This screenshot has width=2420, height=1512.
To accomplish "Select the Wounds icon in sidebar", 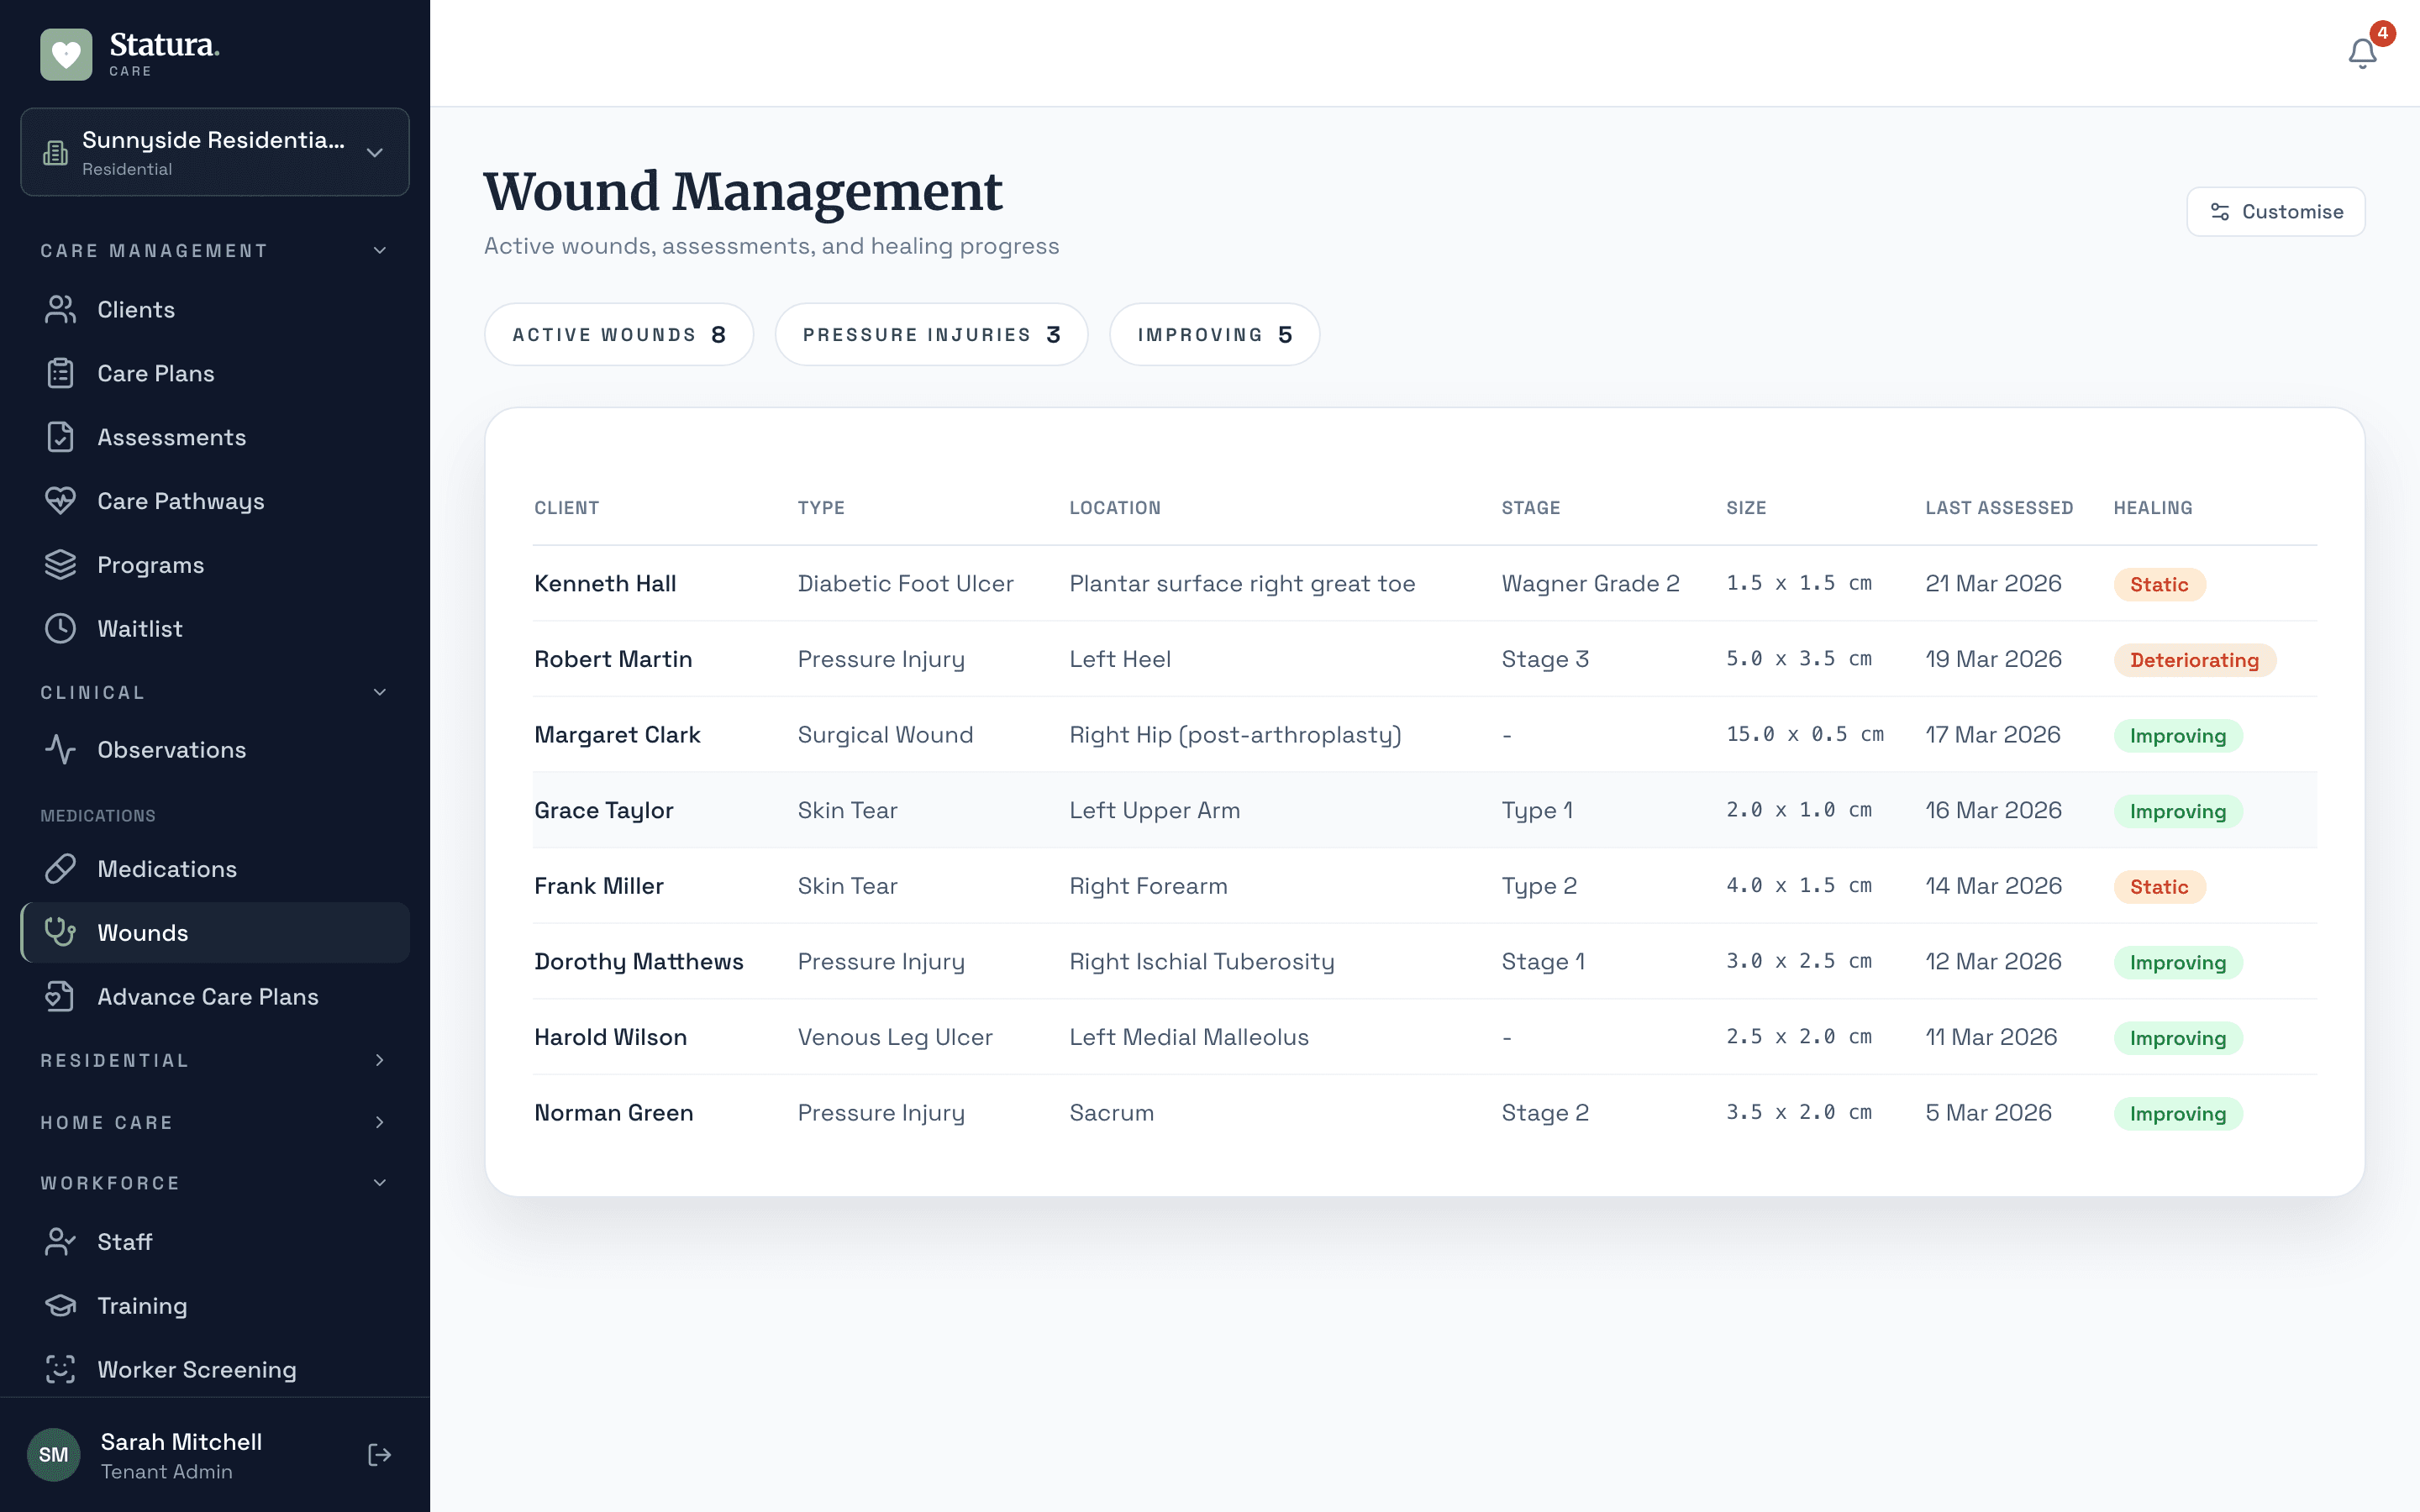I will point(60,932).
